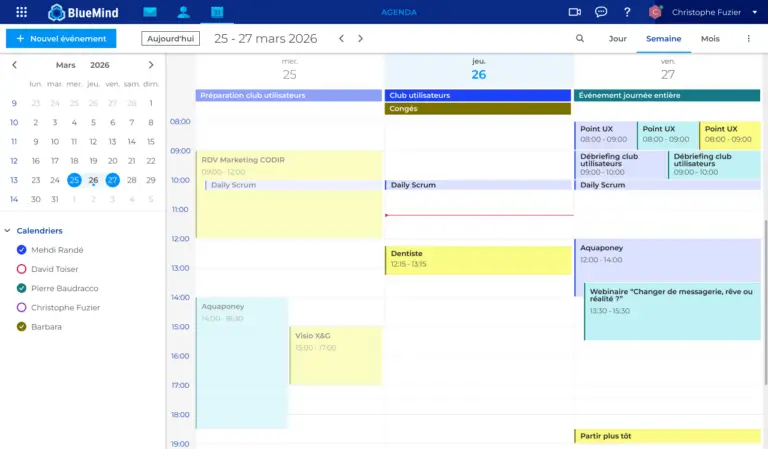This screenshot has width=768, height=449.
Task: Go to next period in agenda
Action: point(360,39)
